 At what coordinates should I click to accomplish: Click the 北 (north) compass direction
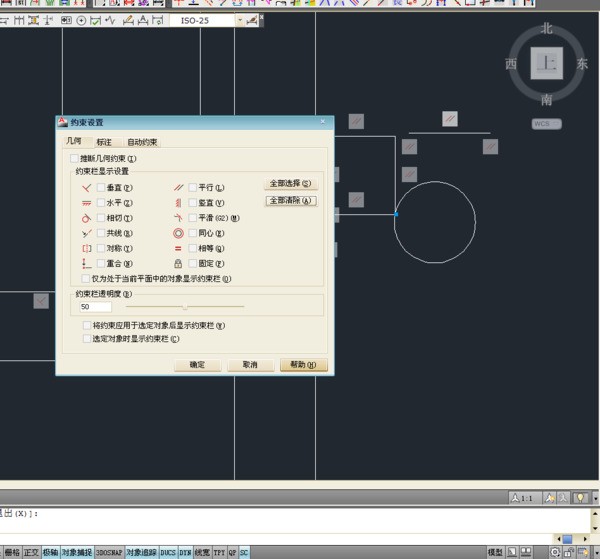coord(546,28)
